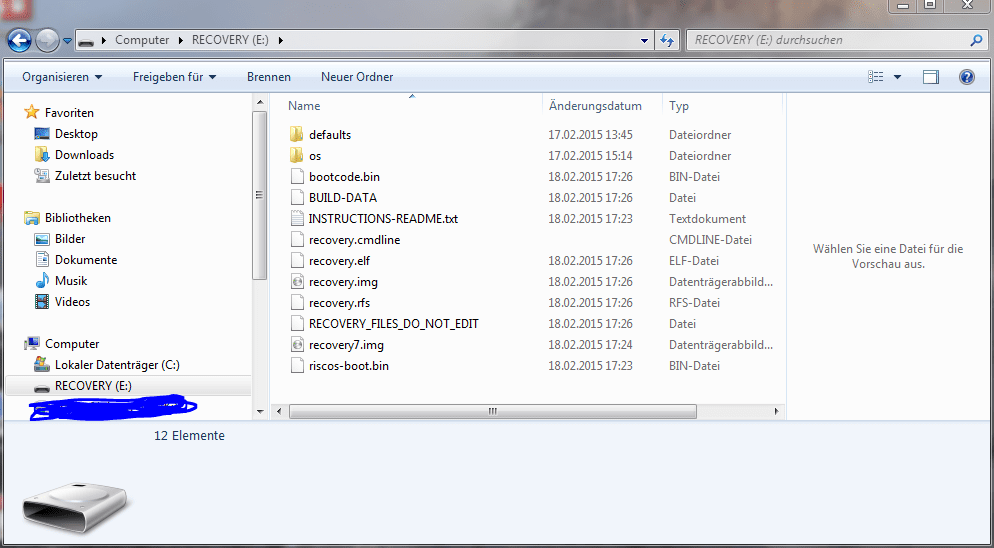The image size is (994, 548).
Task: Select the BUILD-DATA file
Action: [343, 198]
